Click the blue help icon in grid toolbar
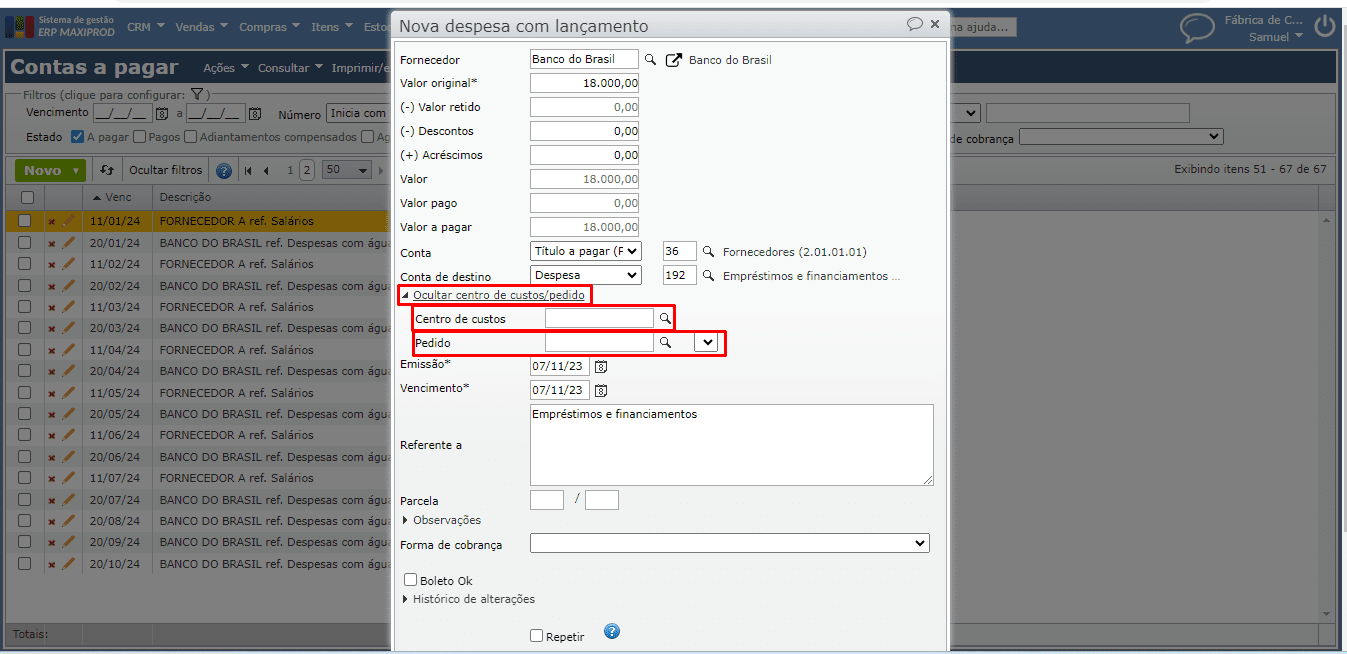The height and width of the screenshot is (654, 1347). coord(224,171)
